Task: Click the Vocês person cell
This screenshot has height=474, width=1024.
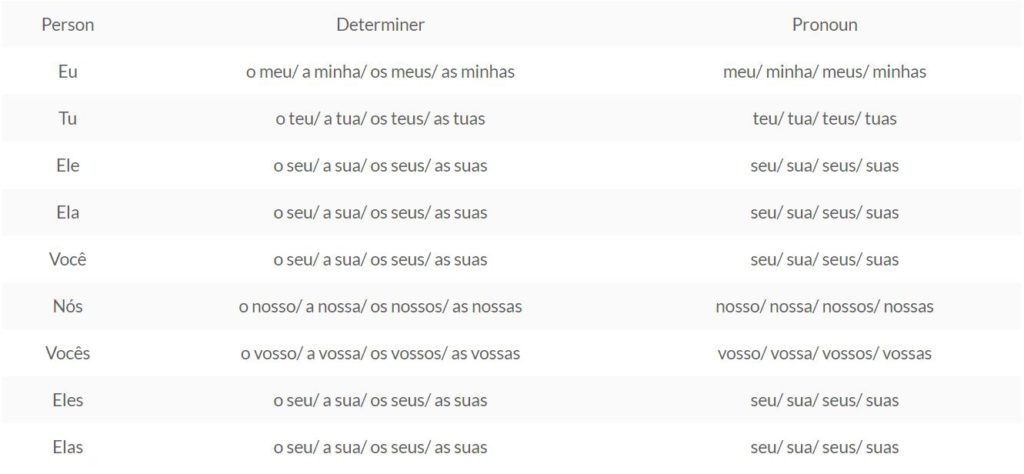Action: 68,353
